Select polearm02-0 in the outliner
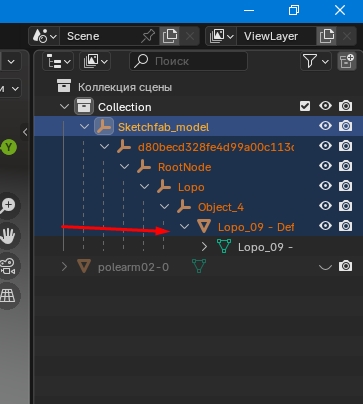The width and height of the screenshot is (363, 404). coord(133,267)
